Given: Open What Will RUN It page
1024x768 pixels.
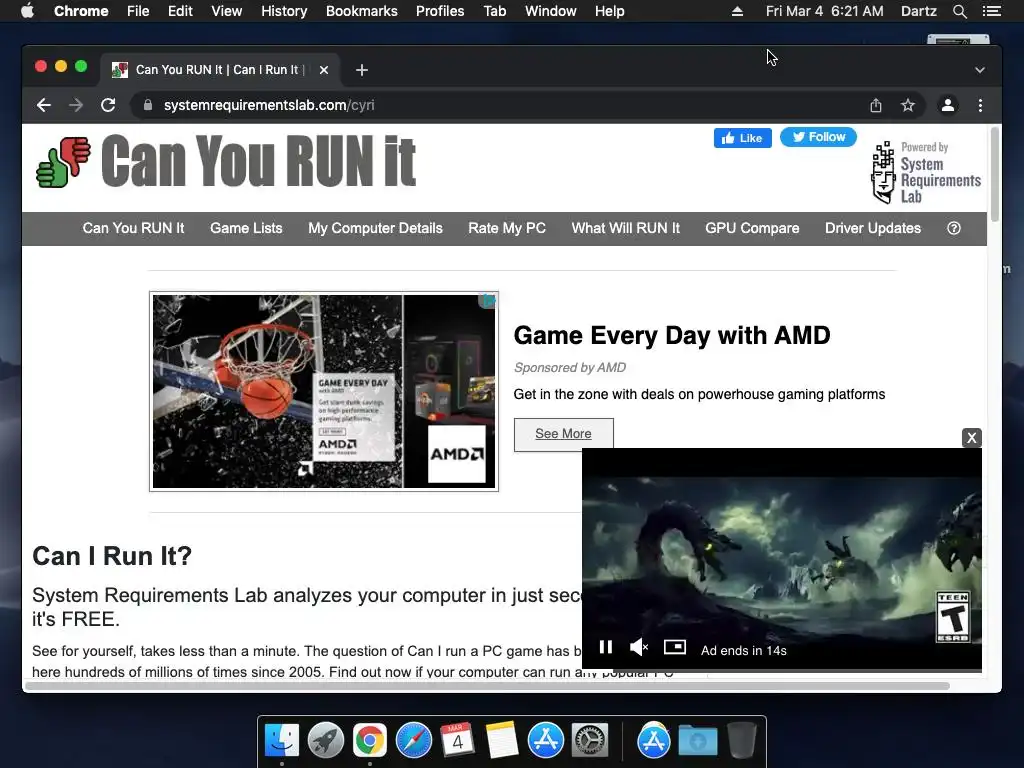Looking at the screenshot, I should point(626,228).
